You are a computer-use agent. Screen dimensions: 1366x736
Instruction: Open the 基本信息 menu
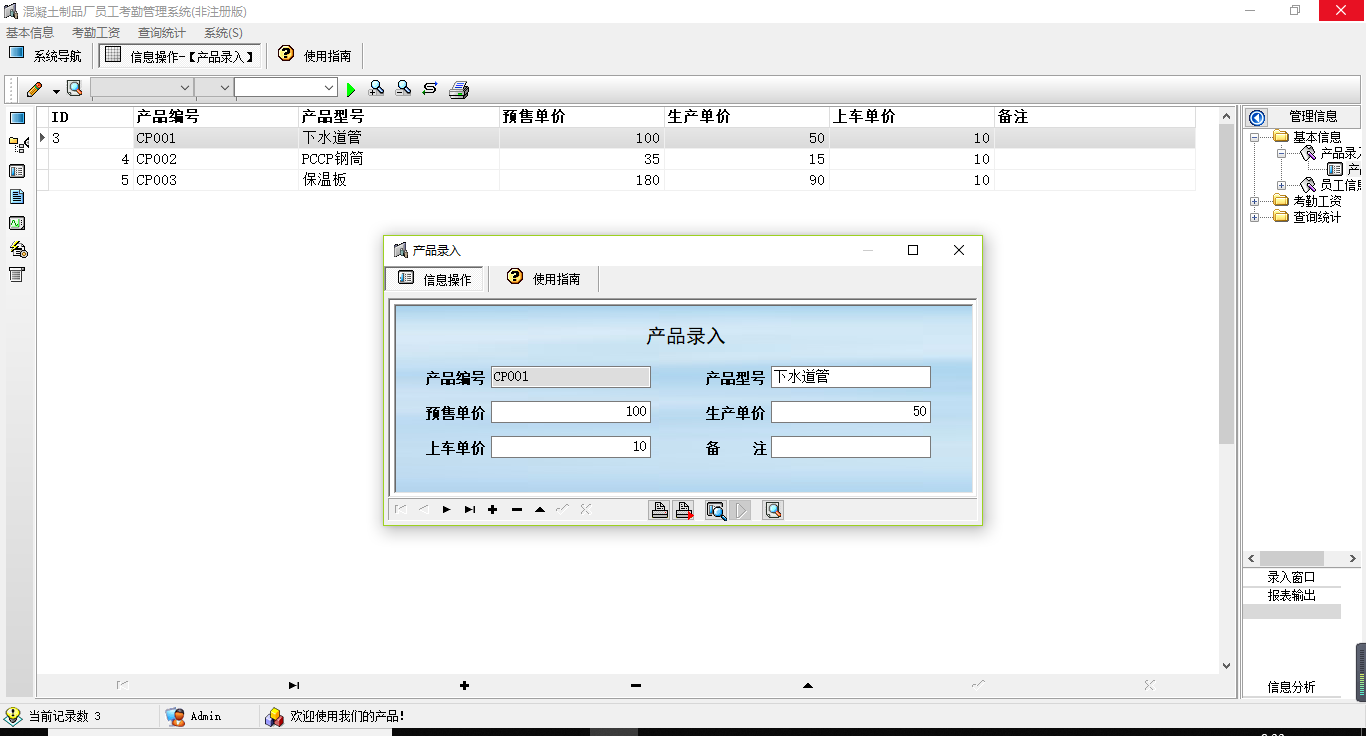tap(30, 33)
